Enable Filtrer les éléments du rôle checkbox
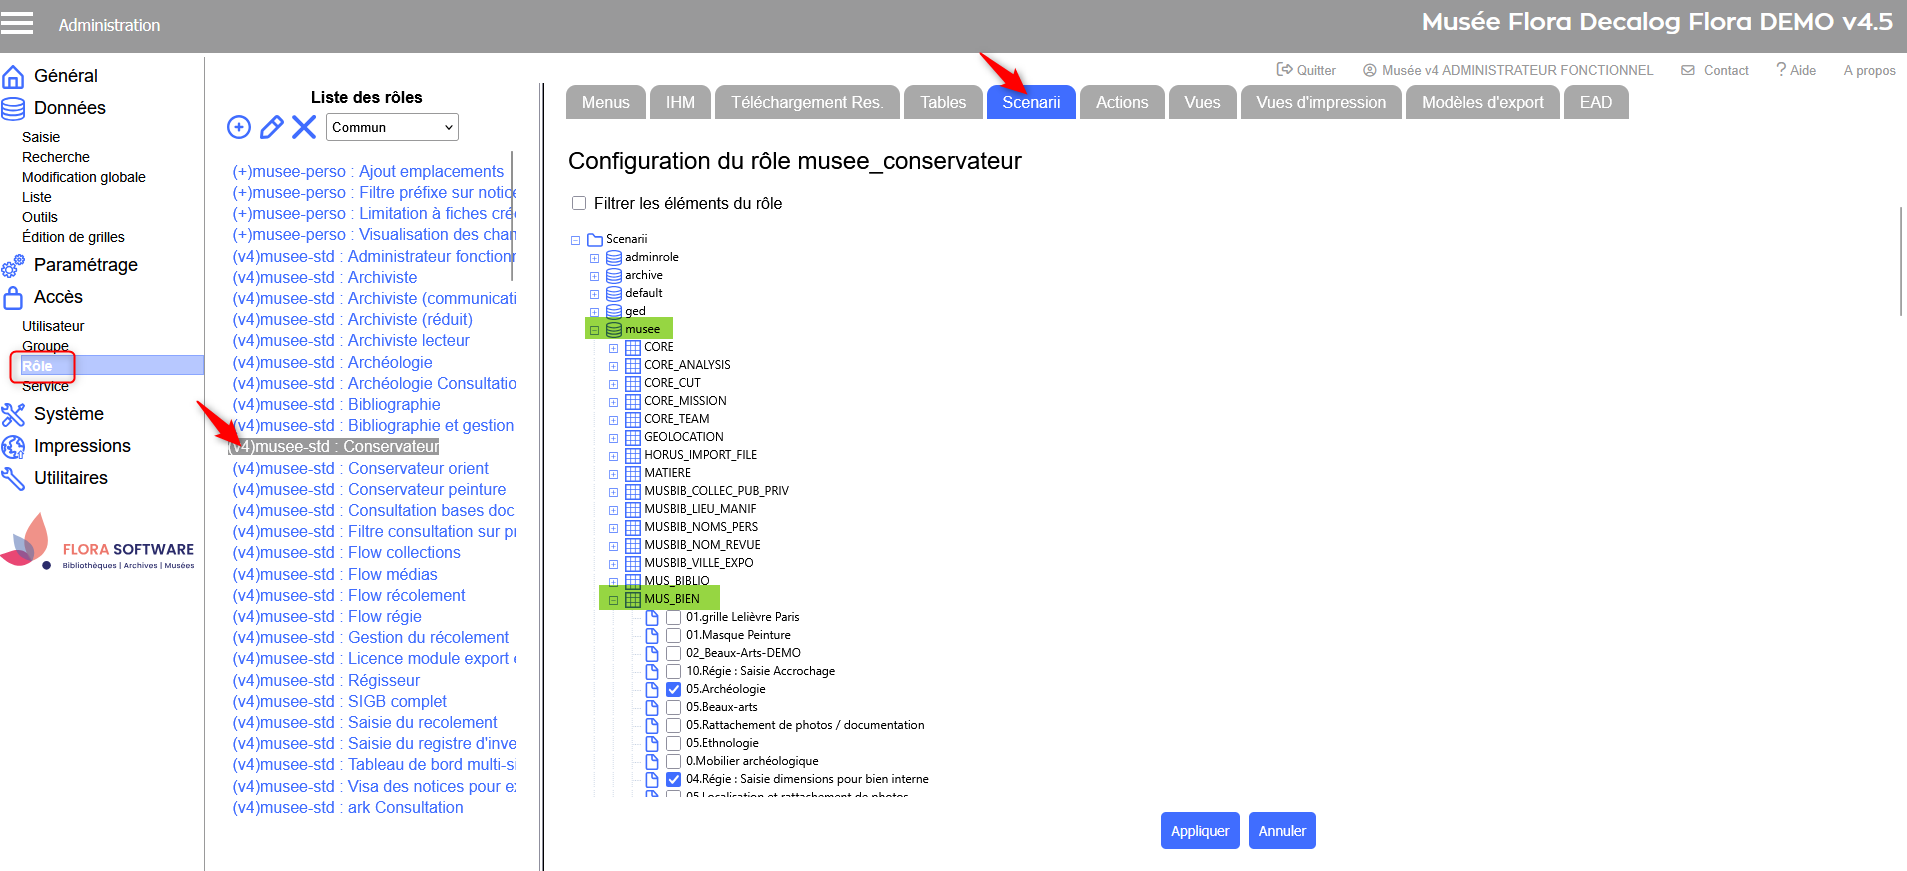Image resolution: width=1907 pixels, height=871 pixels. click(579, 203)
